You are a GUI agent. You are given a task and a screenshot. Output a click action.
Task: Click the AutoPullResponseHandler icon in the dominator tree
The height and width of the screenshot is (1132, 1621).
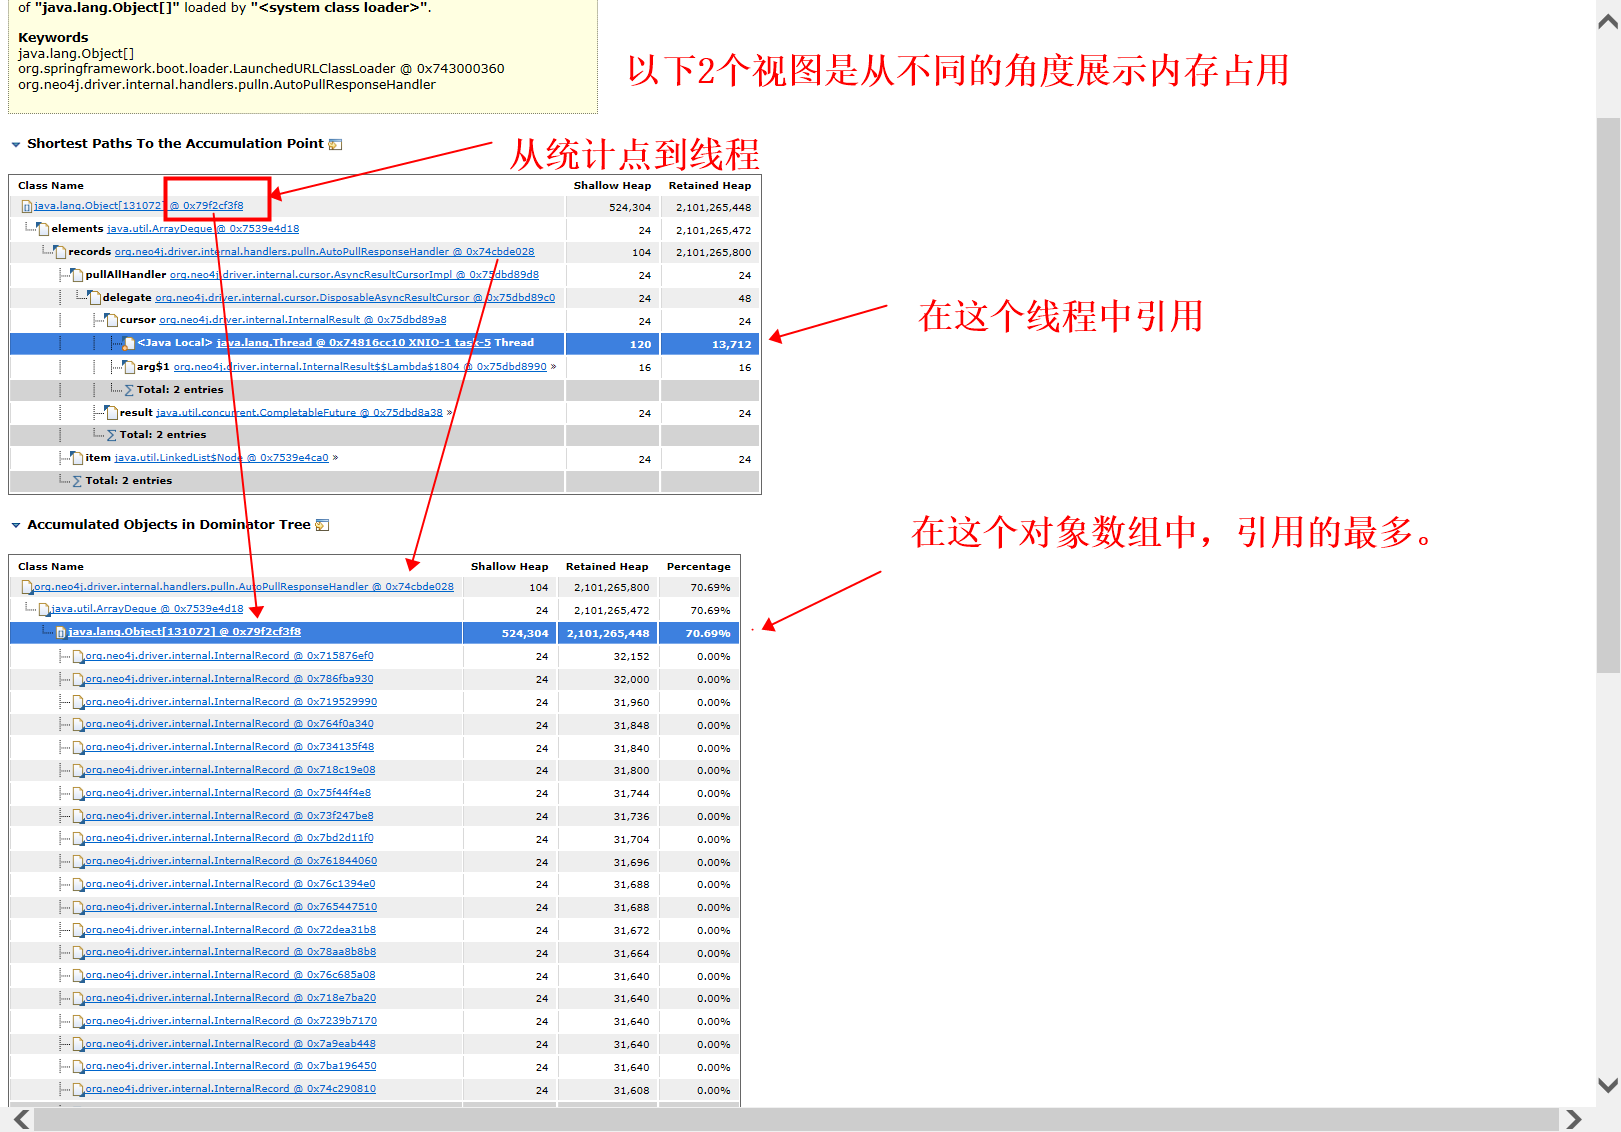27,587
